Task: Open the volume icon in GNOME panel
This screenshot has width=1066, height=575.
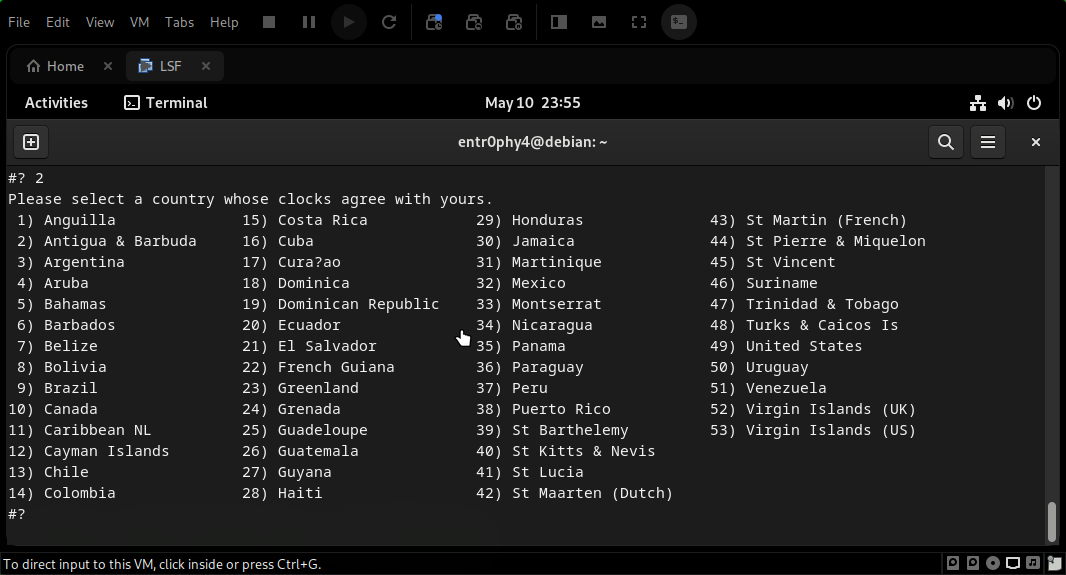Action: coord(1006,103)
